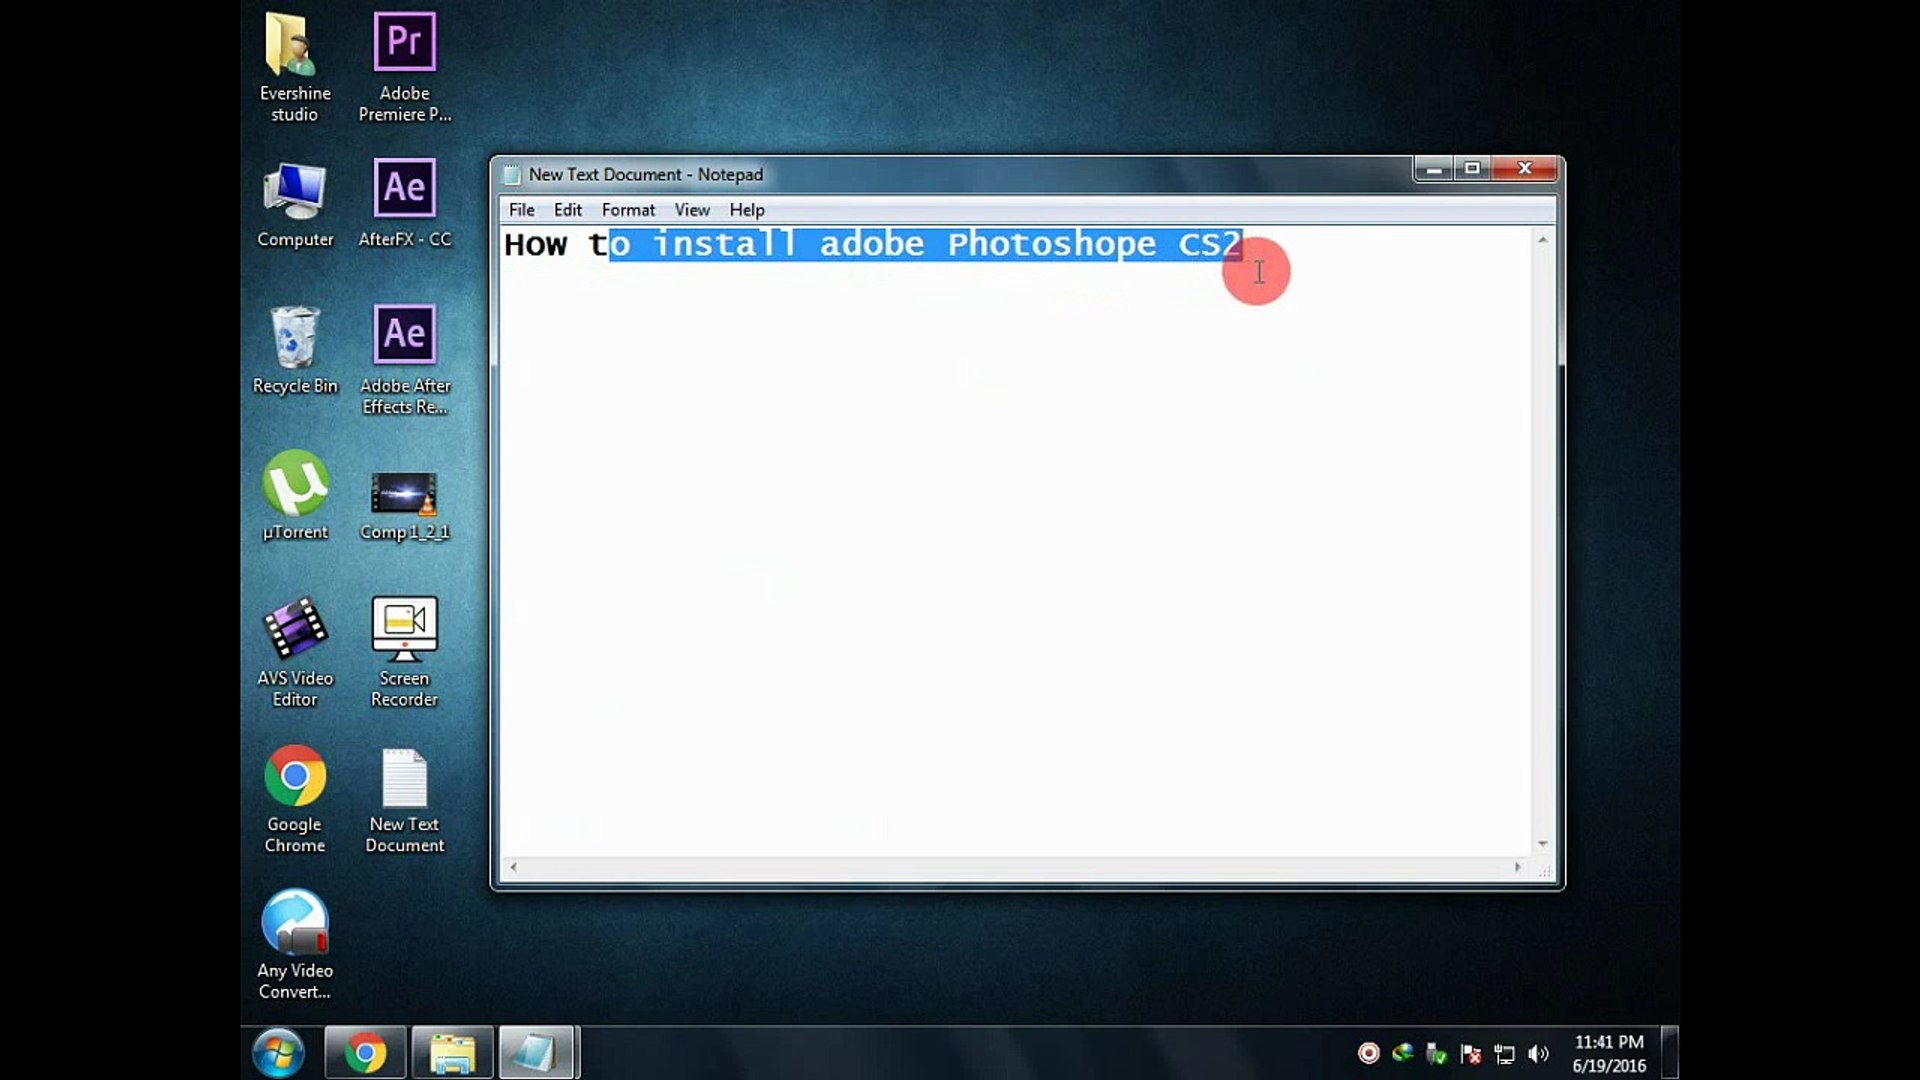This screenshot has width=1920, height=1080.
Task: Open the View menu in Notepad
Action: coord(691,210)
